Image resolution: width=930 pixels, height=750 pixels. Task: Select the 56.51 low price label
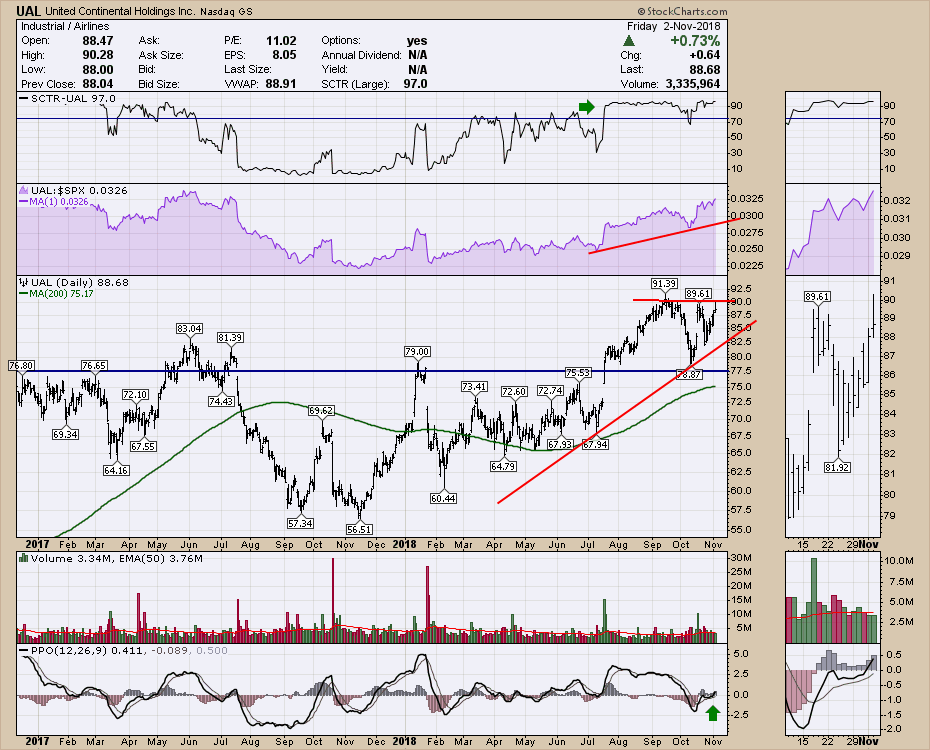pos(355,528)
